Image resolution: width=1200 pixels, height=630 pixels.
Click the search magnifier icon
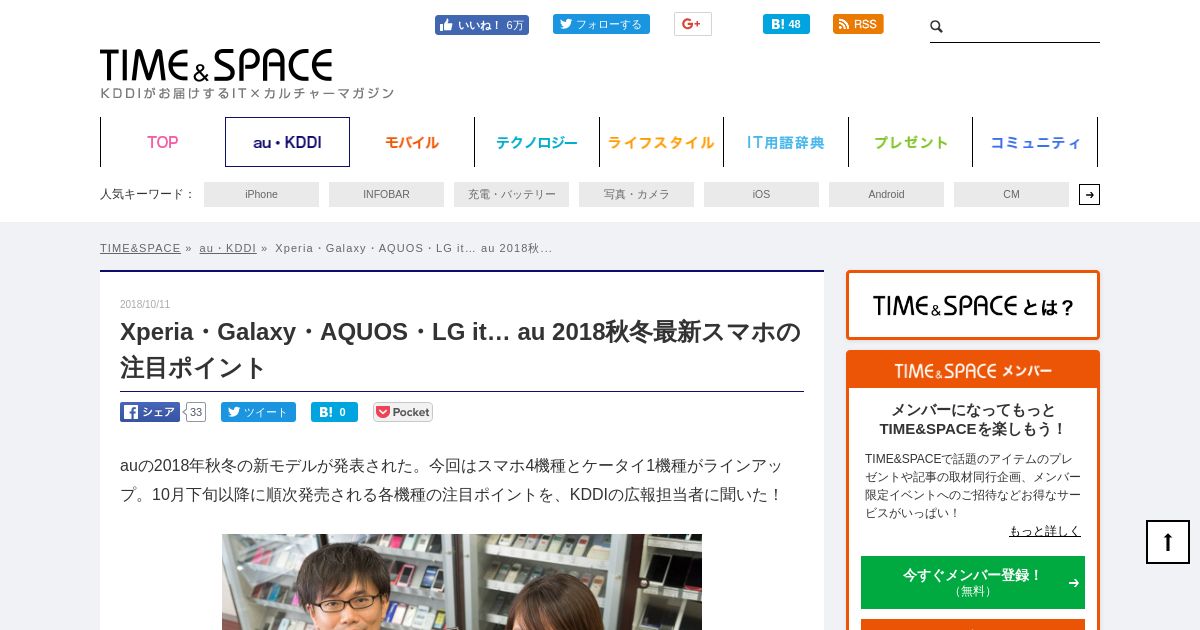pos(937,27)
